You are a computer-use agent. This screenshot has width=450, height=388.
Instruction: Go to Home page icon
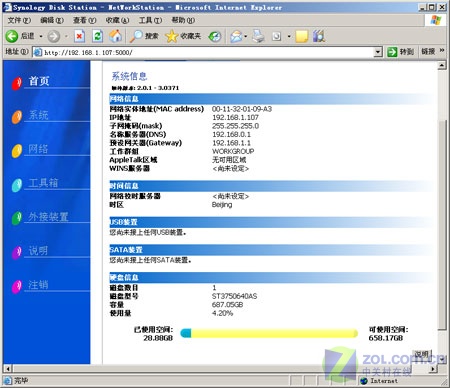point(115,36)
